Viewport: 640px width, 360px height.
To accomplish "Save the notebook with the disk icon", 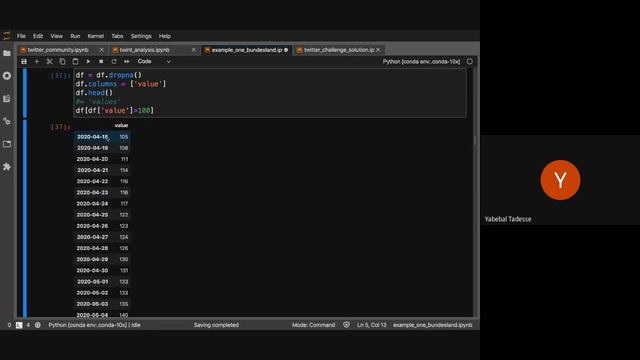I will pyautogui.click(x=24, y=62).
